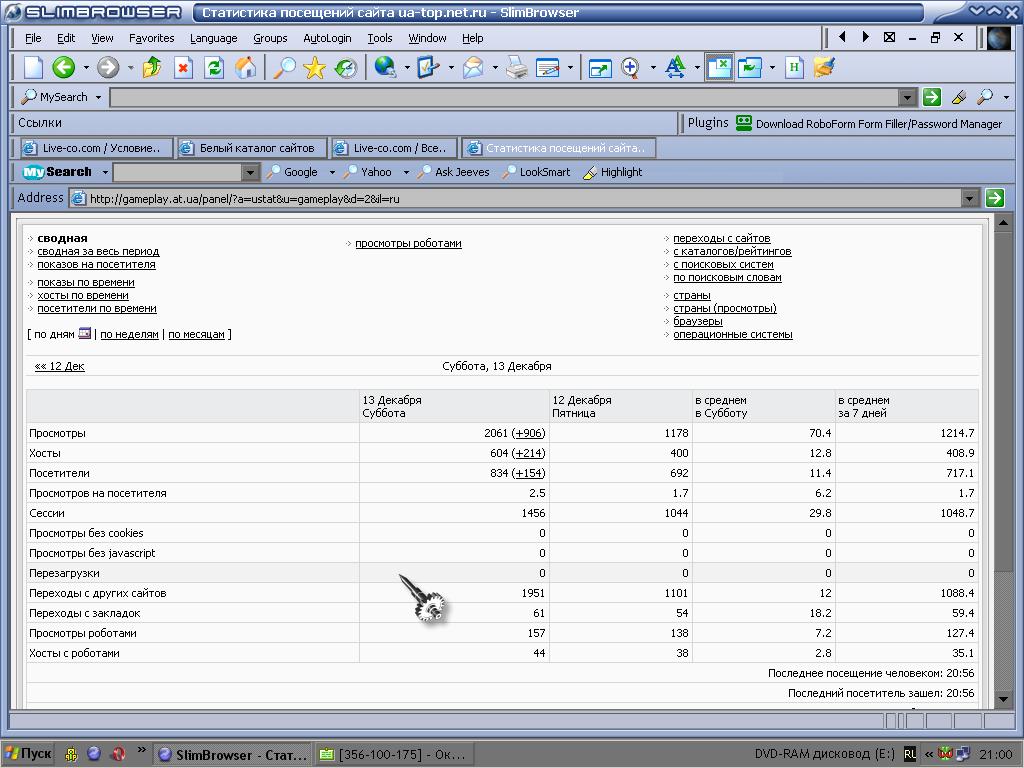Screen dimensions: 1024x768
Task: Click the magnifier Search icon in the toolbar
Action: [285, 68]
